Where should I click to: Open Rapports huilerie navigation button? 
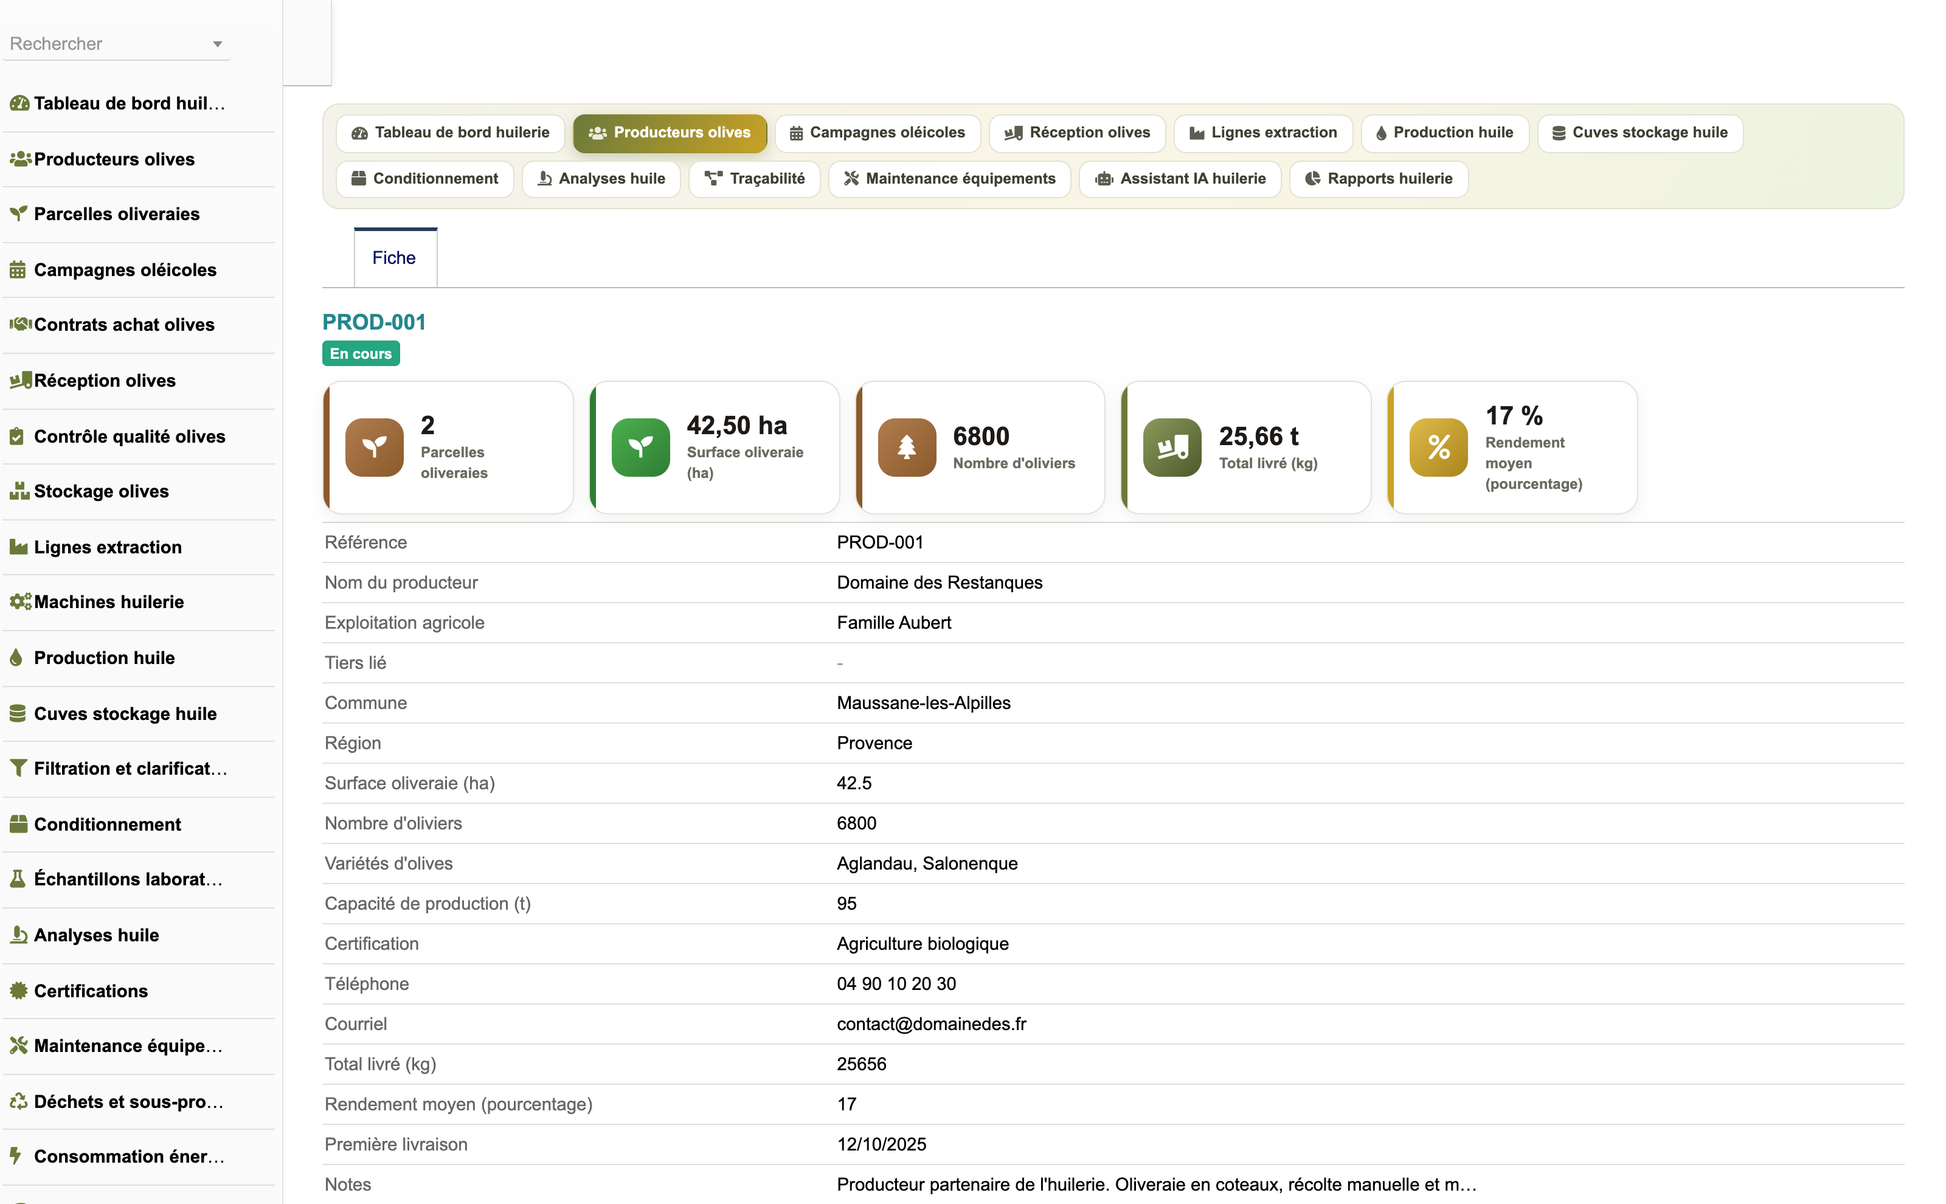1379,179
